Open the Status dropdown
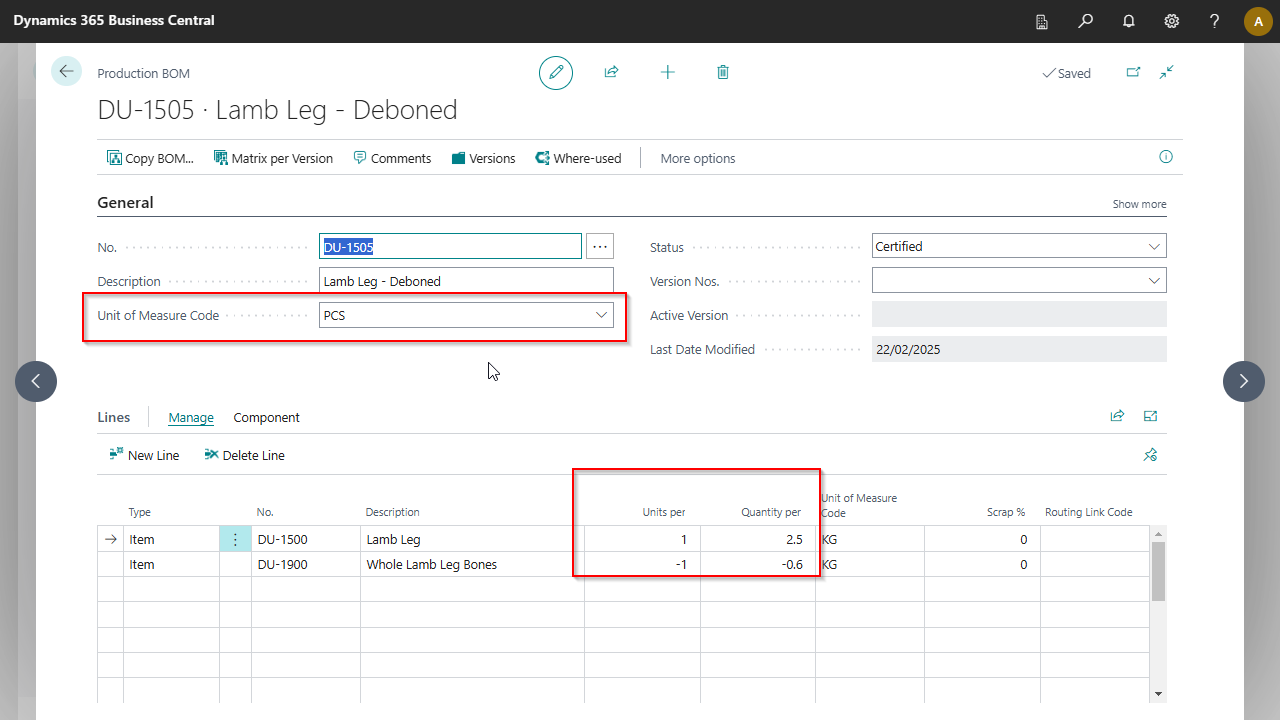Viewport: 1280px width, 720px height. coord(1155,246)
